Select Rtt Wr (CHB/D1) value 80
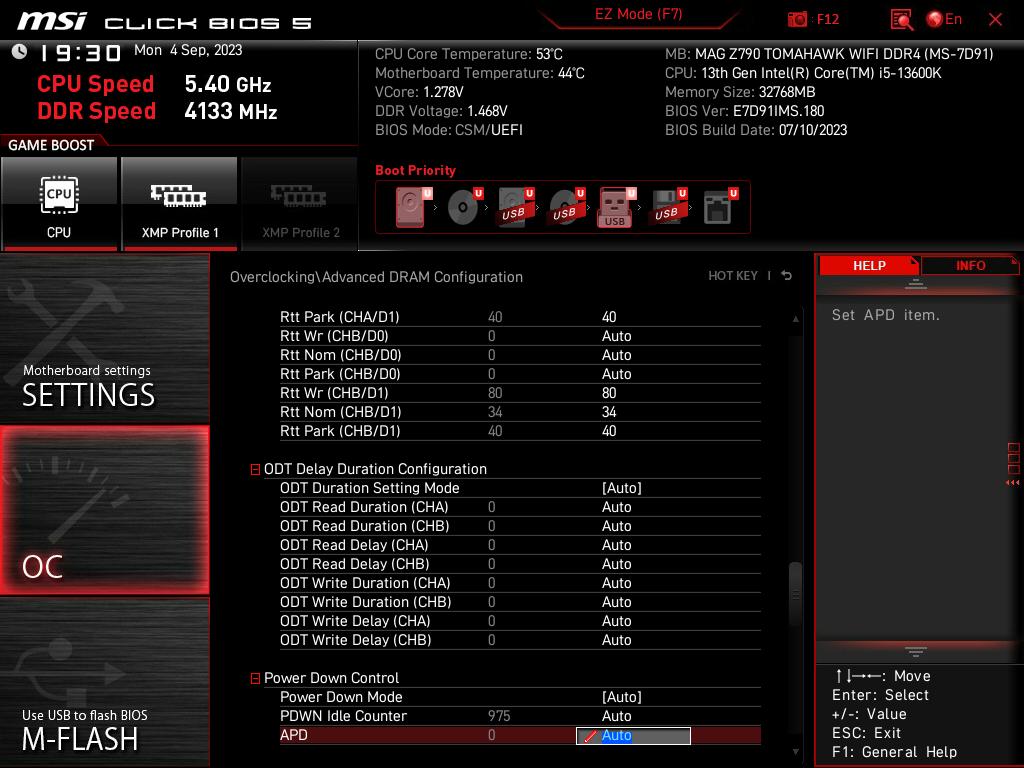The width and height of the screenshot is (1024, 768). pyautogui.click(x=609, y=392)
